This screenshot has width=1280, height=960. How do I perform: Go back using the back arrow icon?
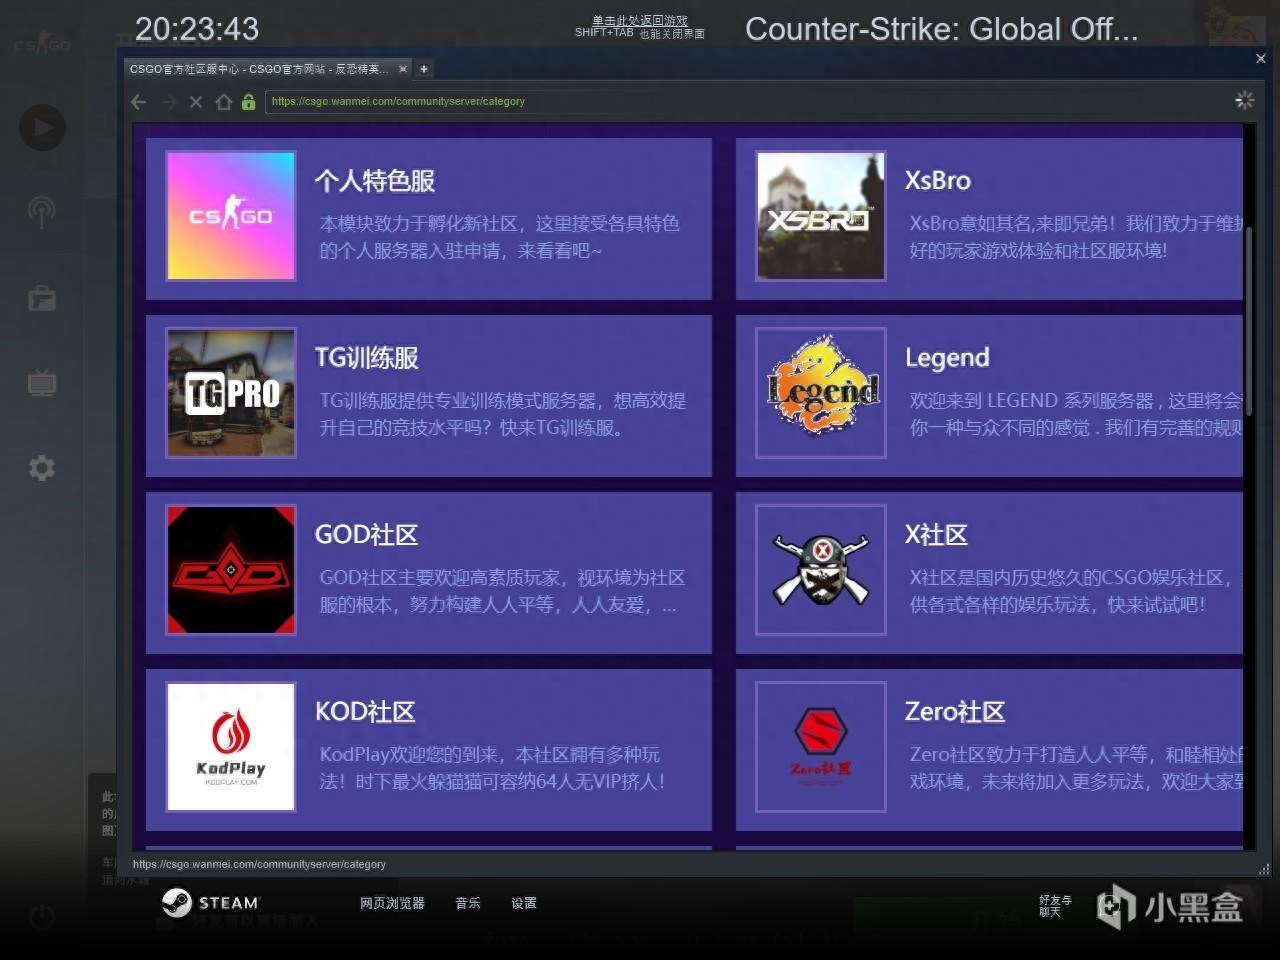point(138,101)
